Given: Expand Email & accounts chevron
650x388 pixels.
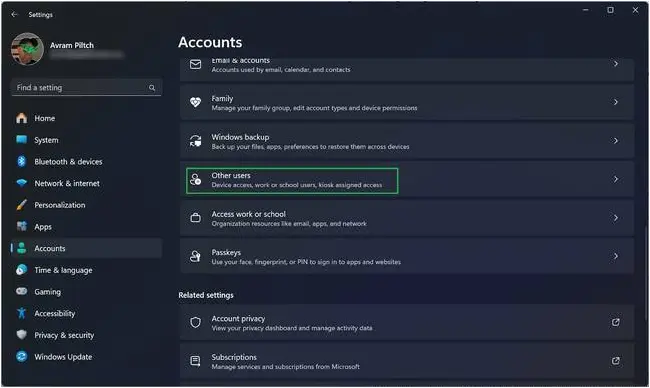Looking at the screenshot, I should [x=616, y=64].
